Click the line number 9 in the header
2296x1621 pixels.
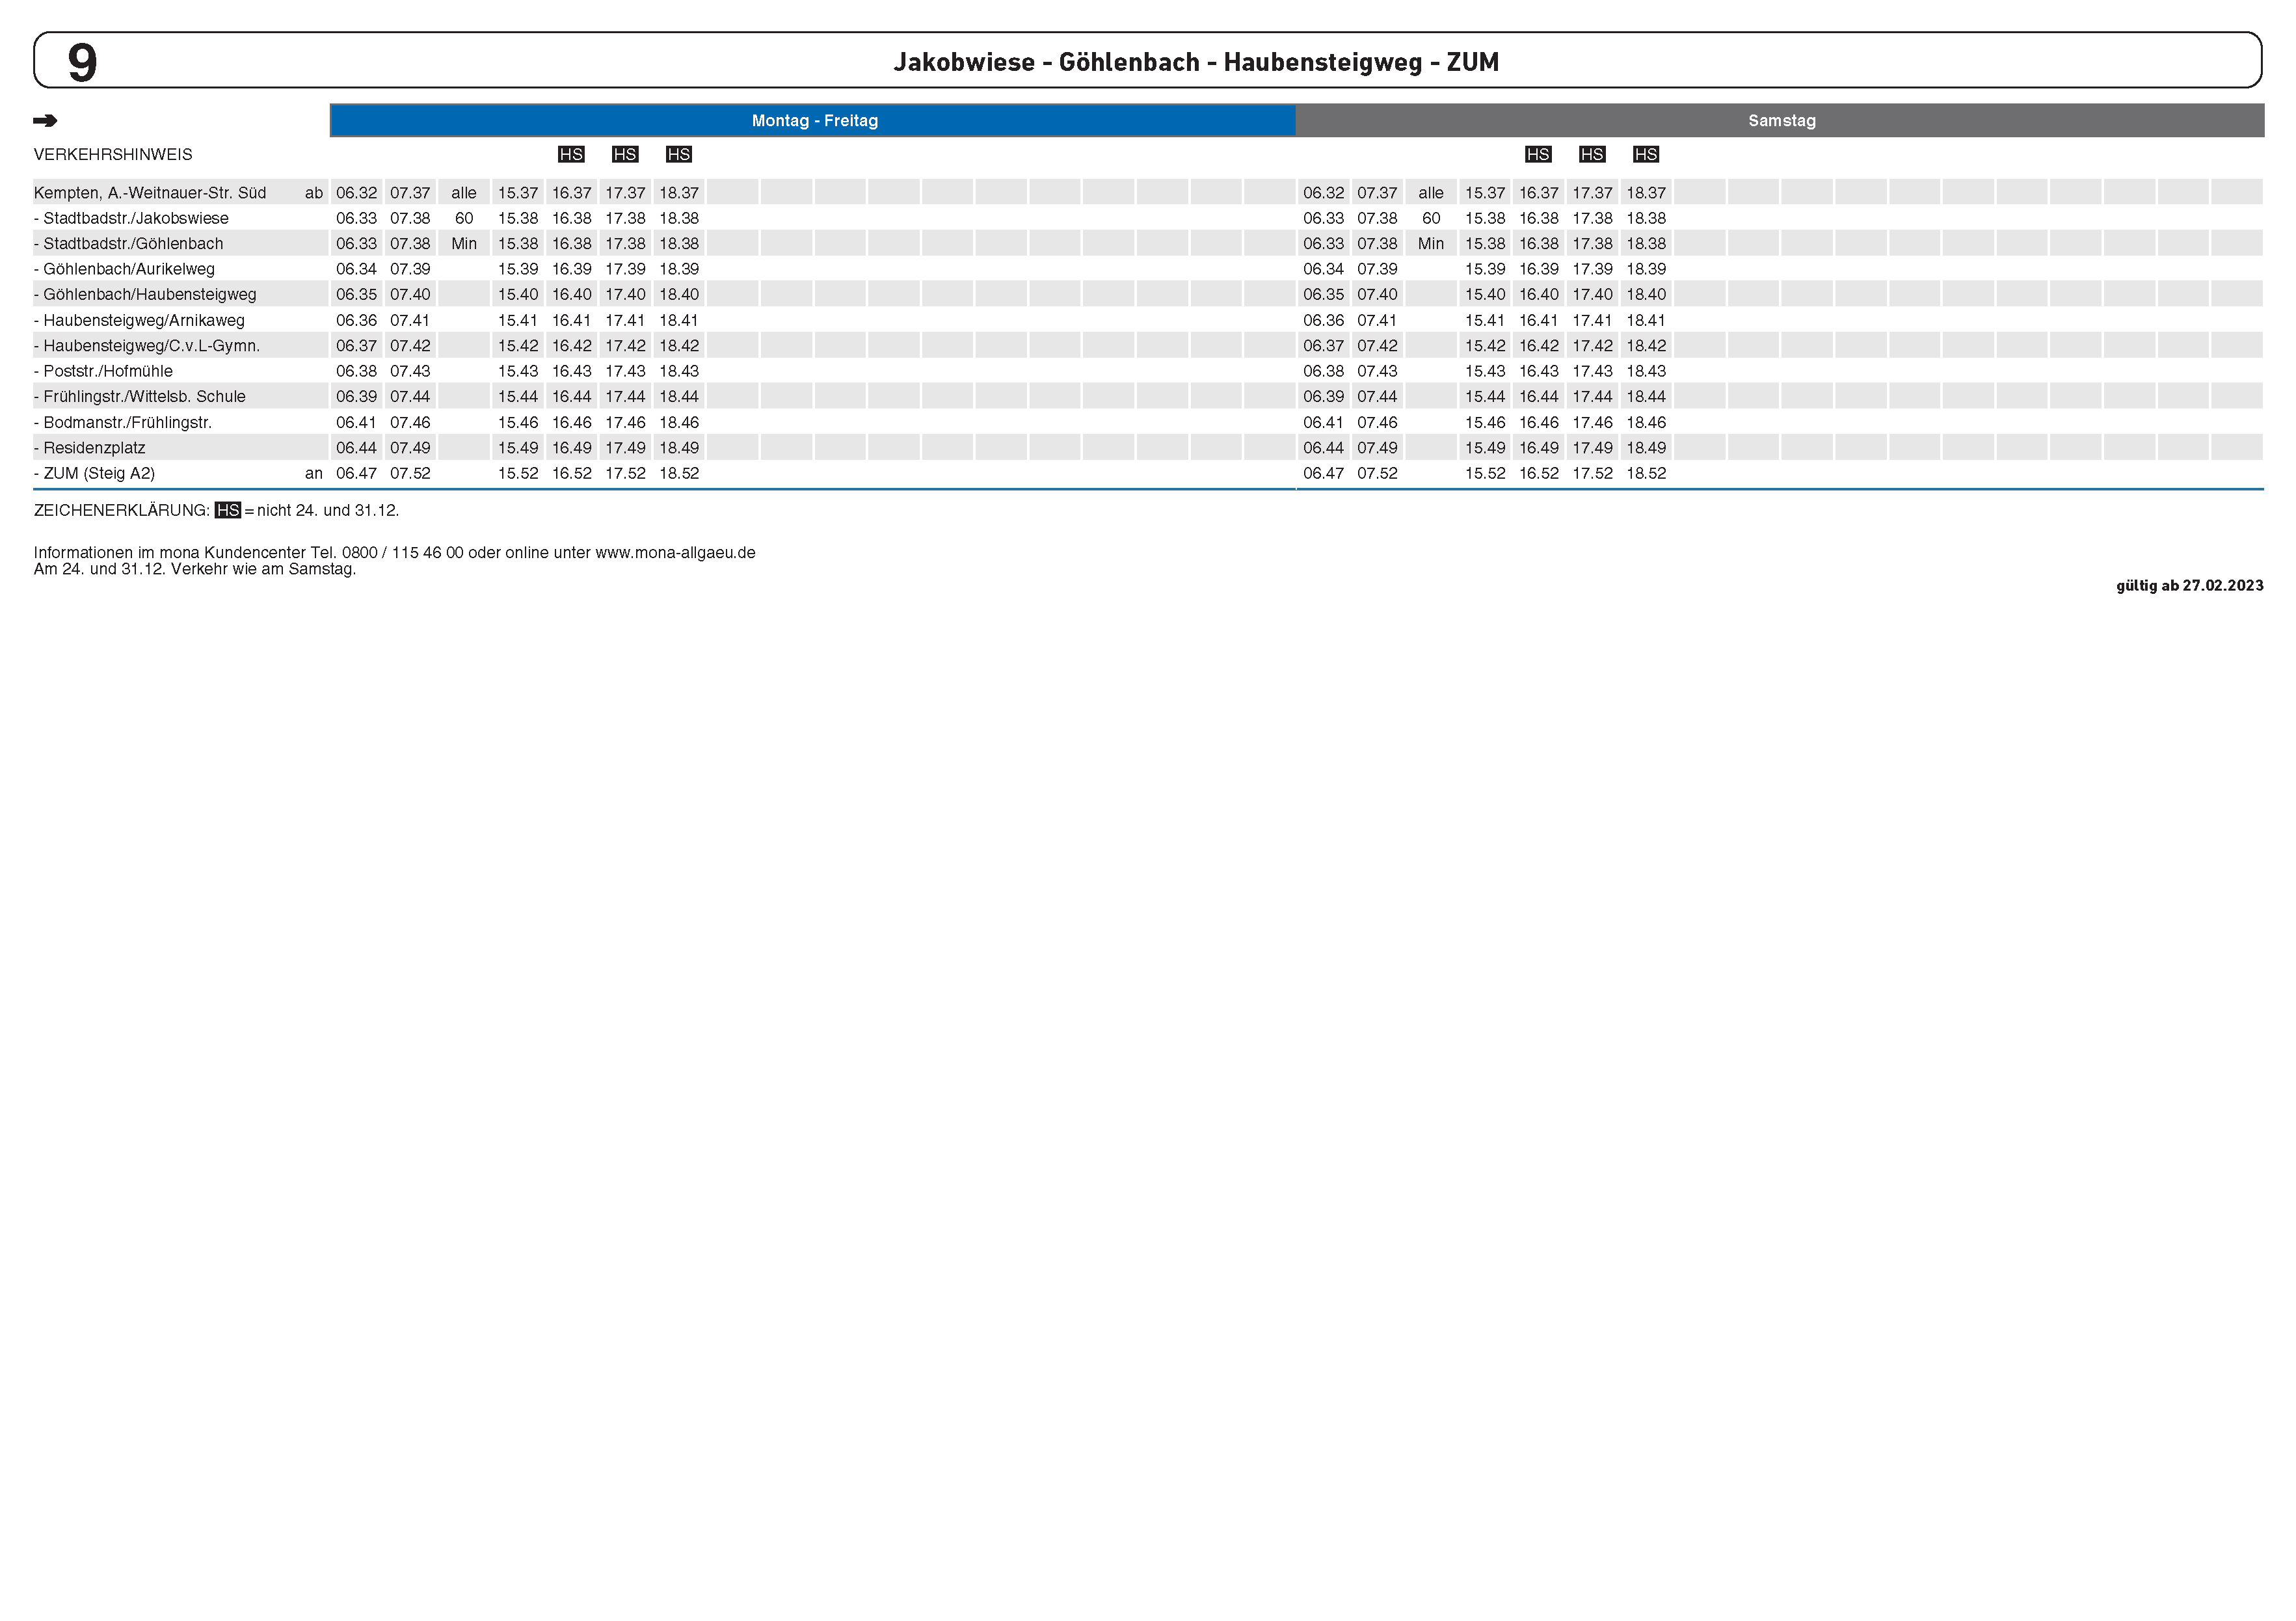click(82, 62)
